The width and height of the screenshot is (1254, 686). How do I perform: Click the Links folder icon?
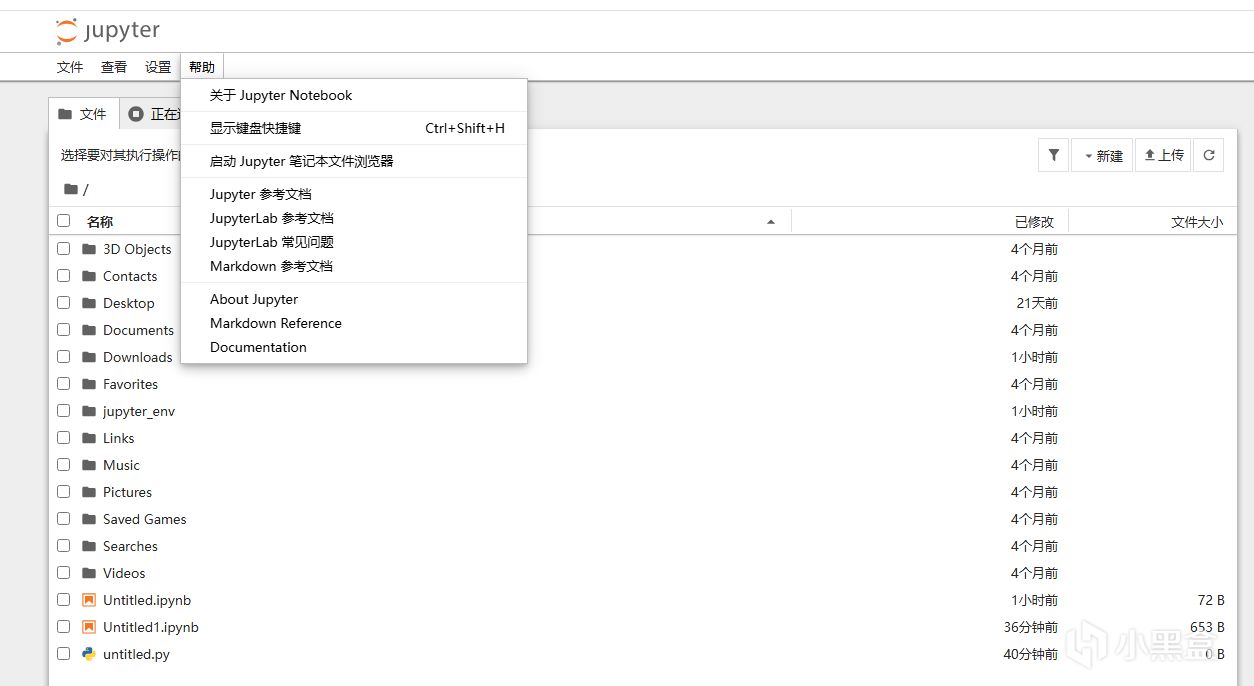89,438
